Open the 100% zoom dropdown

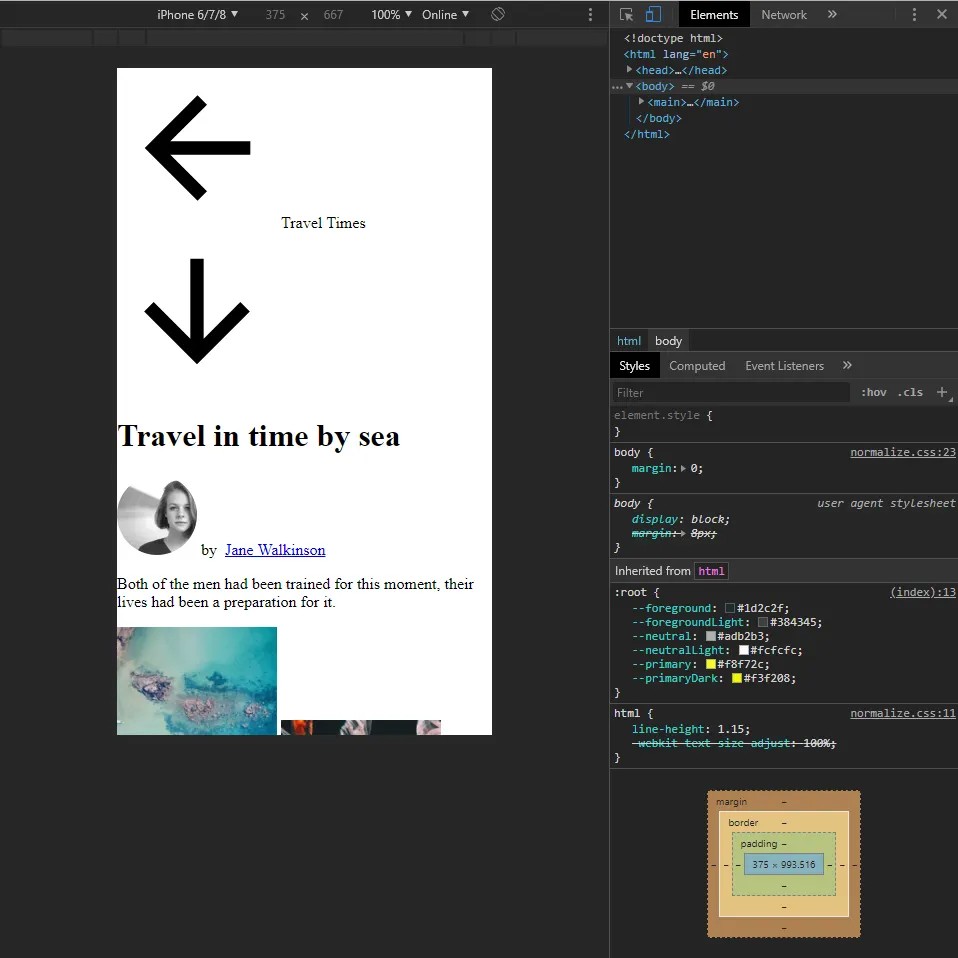click(391, 15)
